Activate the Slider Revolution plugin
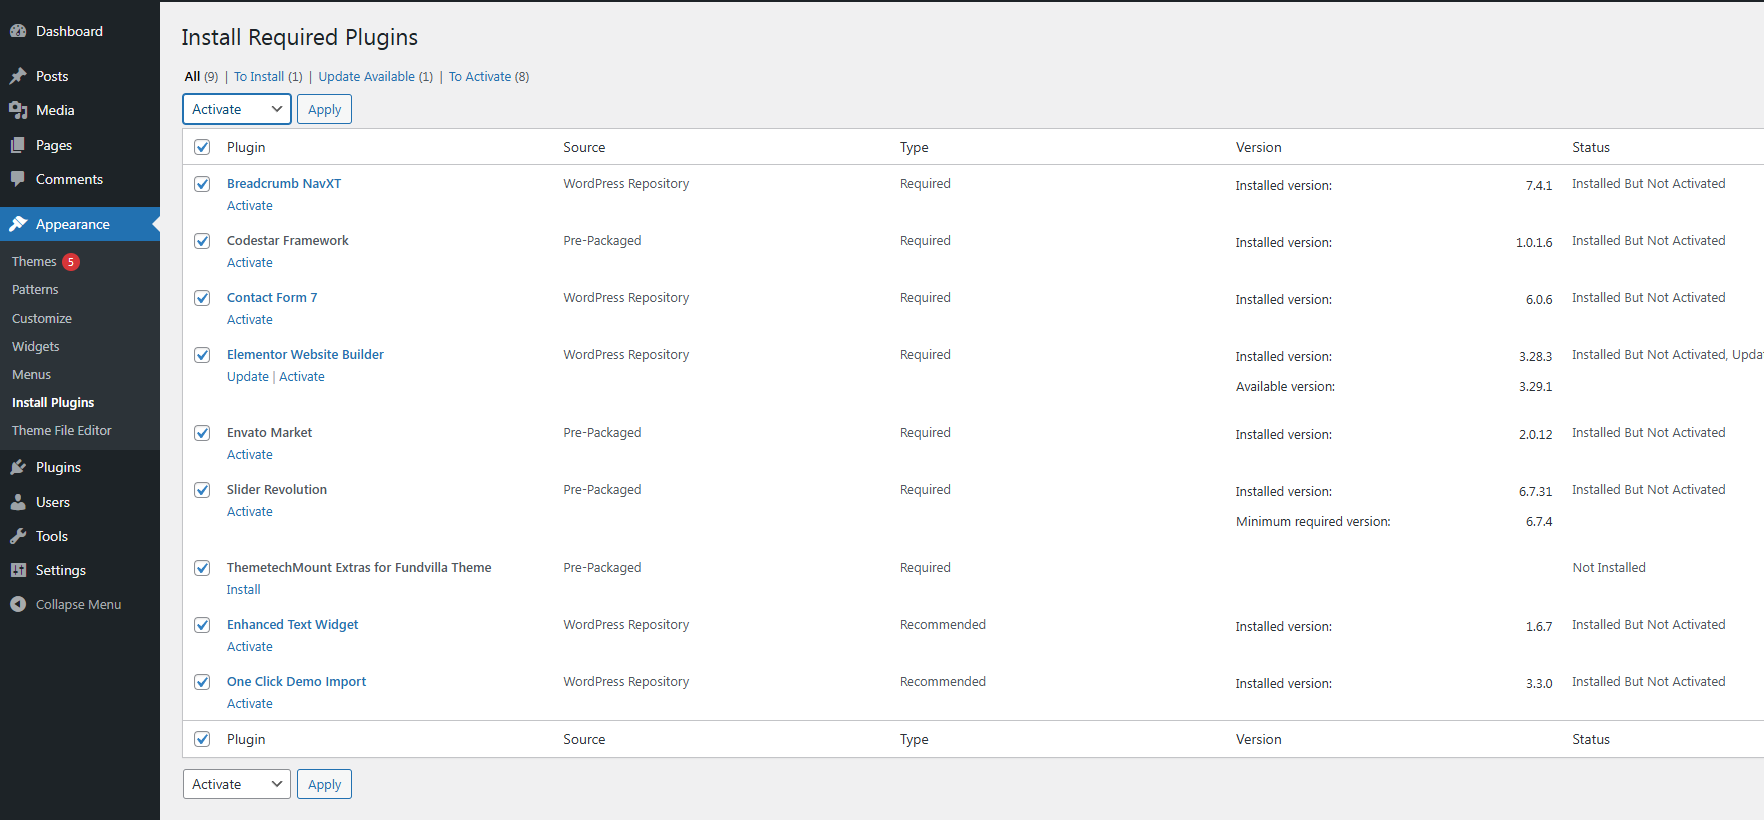 click(x=250, y=511)
